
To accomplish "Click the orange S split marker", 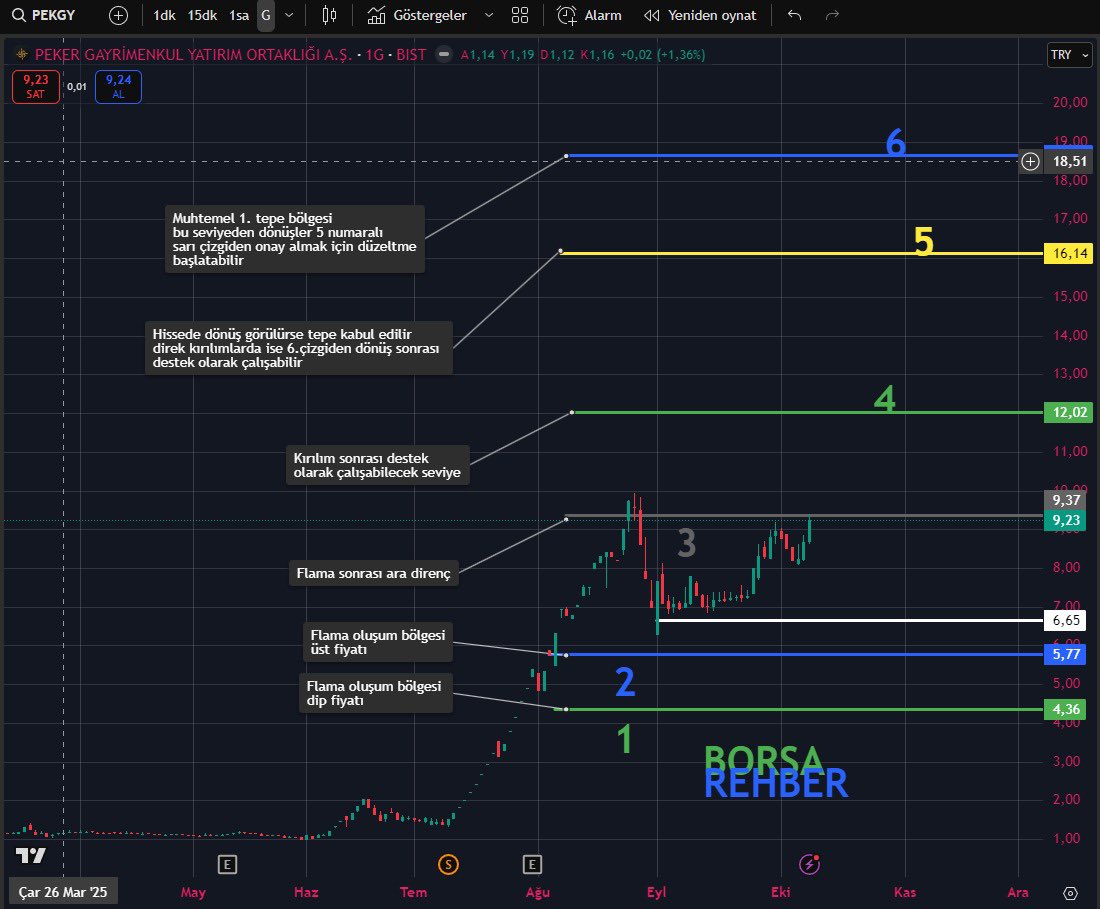I will click(448, 865).
